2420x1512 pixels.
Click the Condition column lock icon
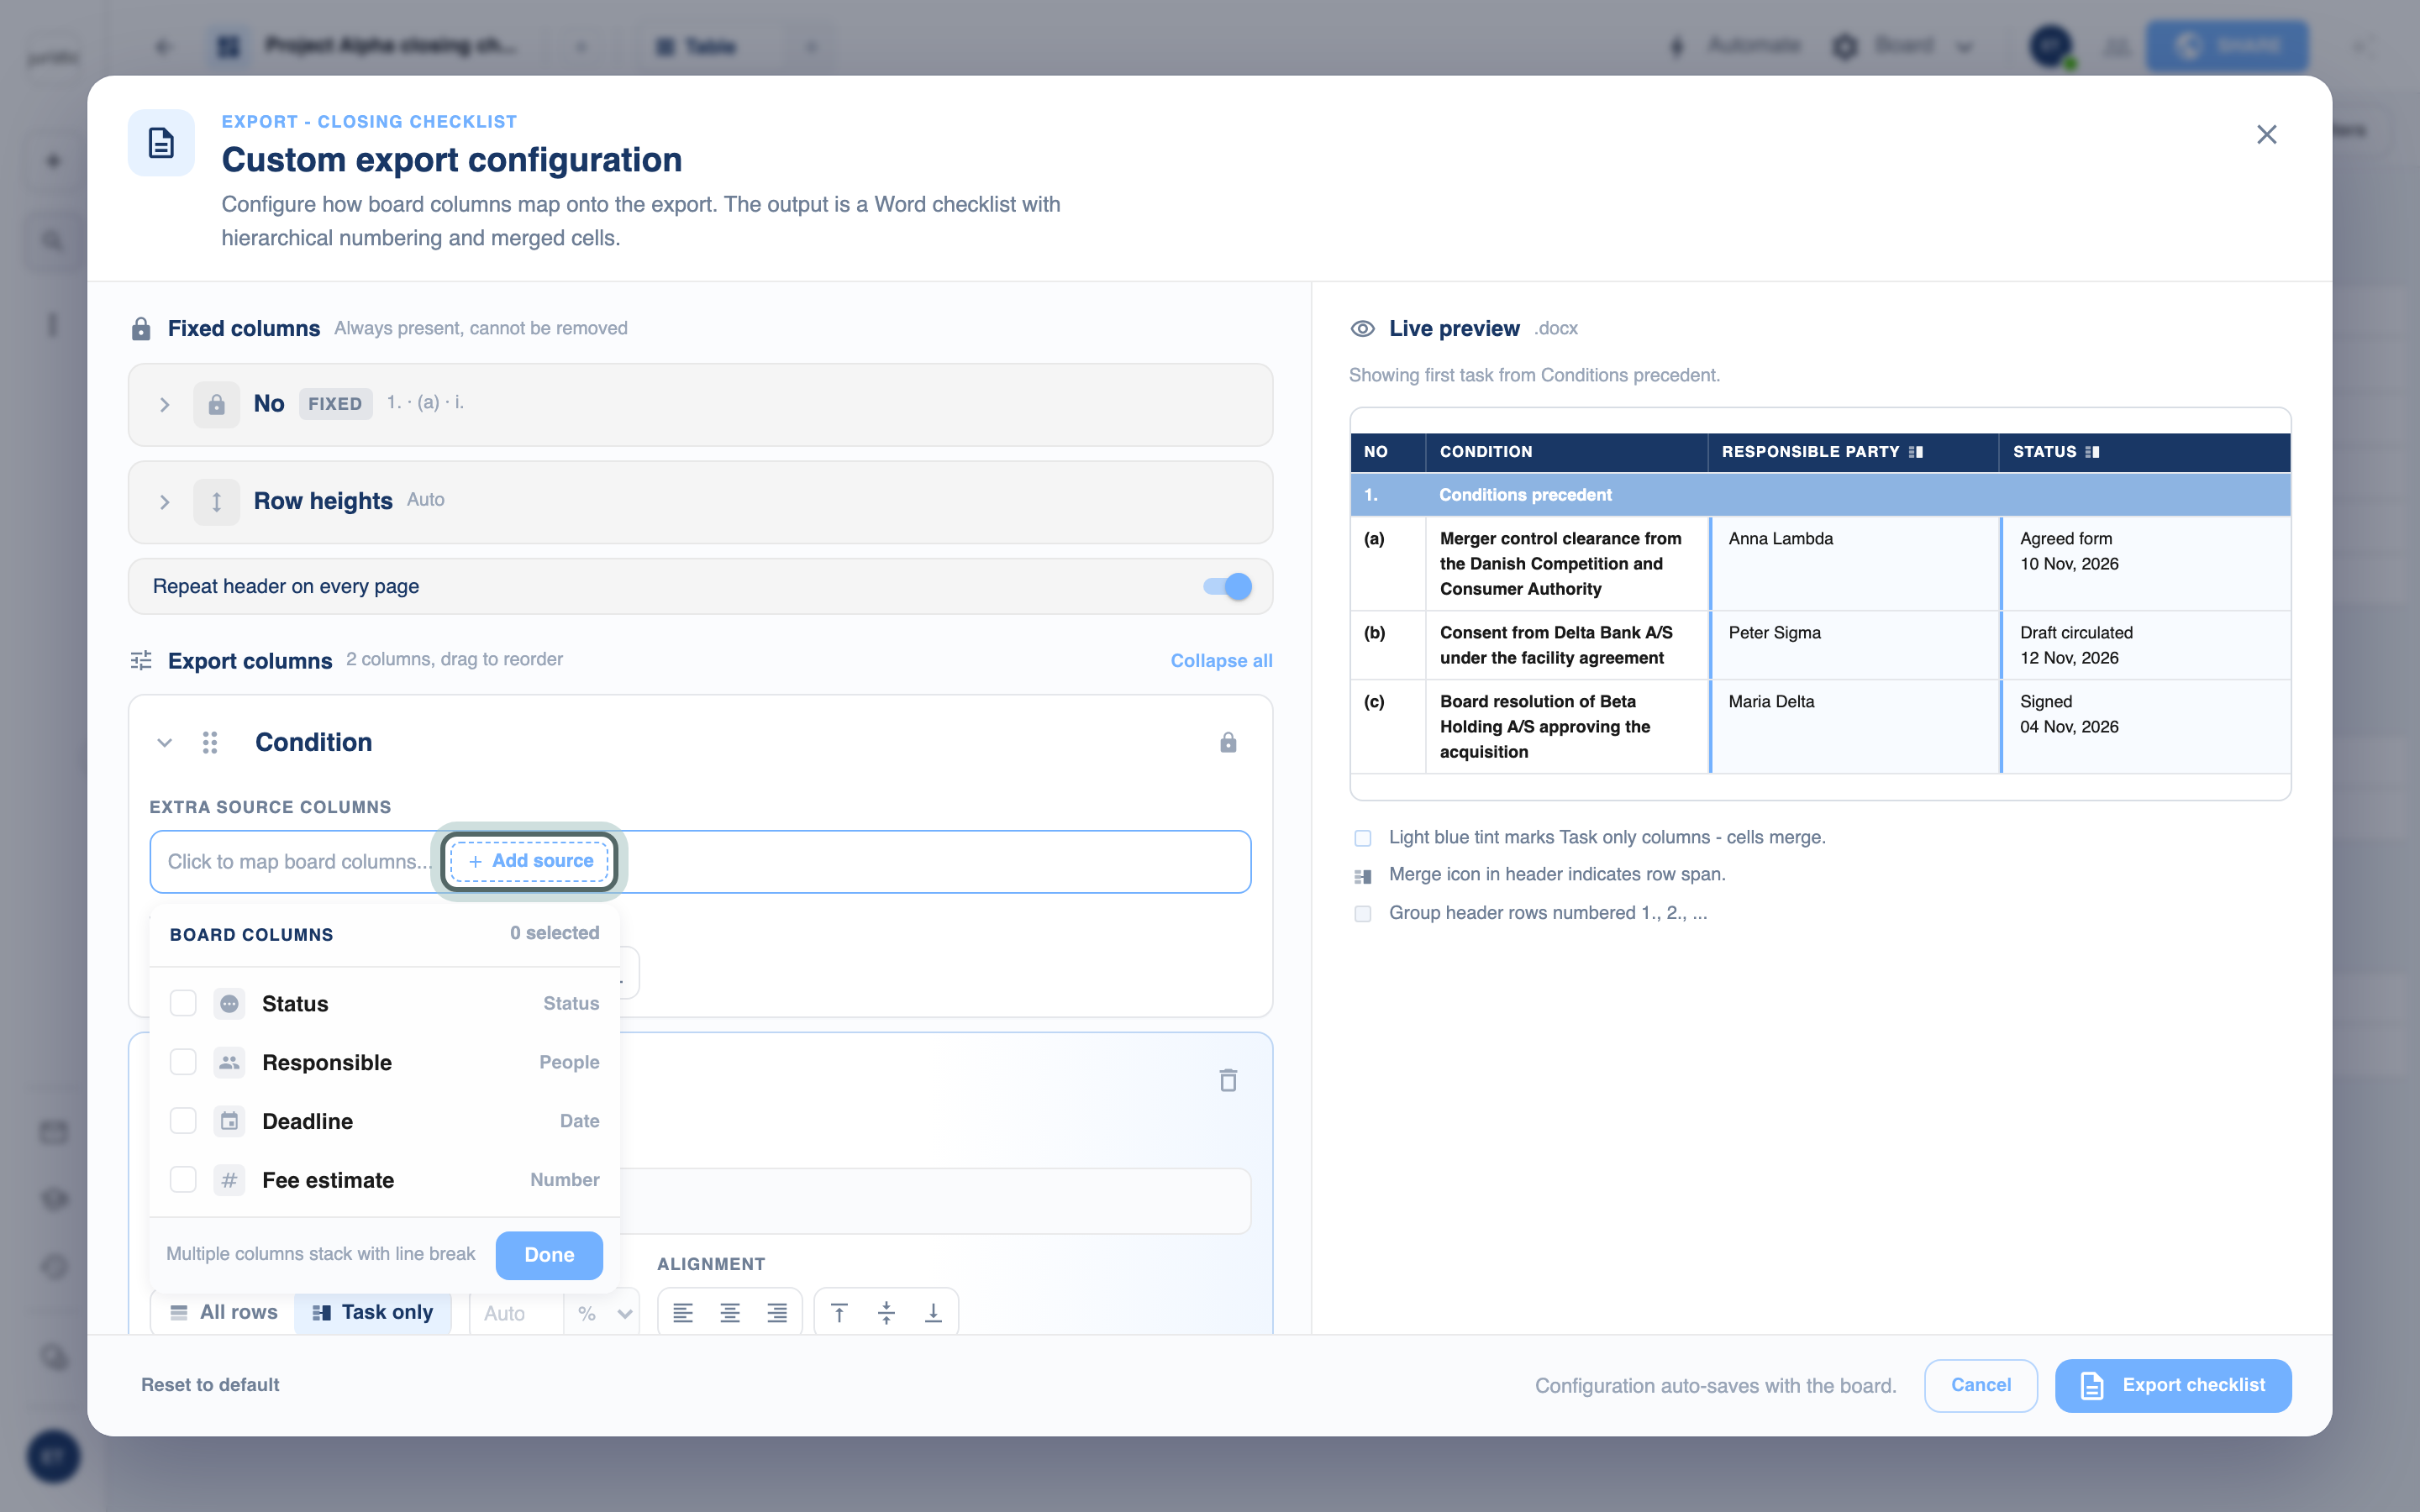[1228, 742]
